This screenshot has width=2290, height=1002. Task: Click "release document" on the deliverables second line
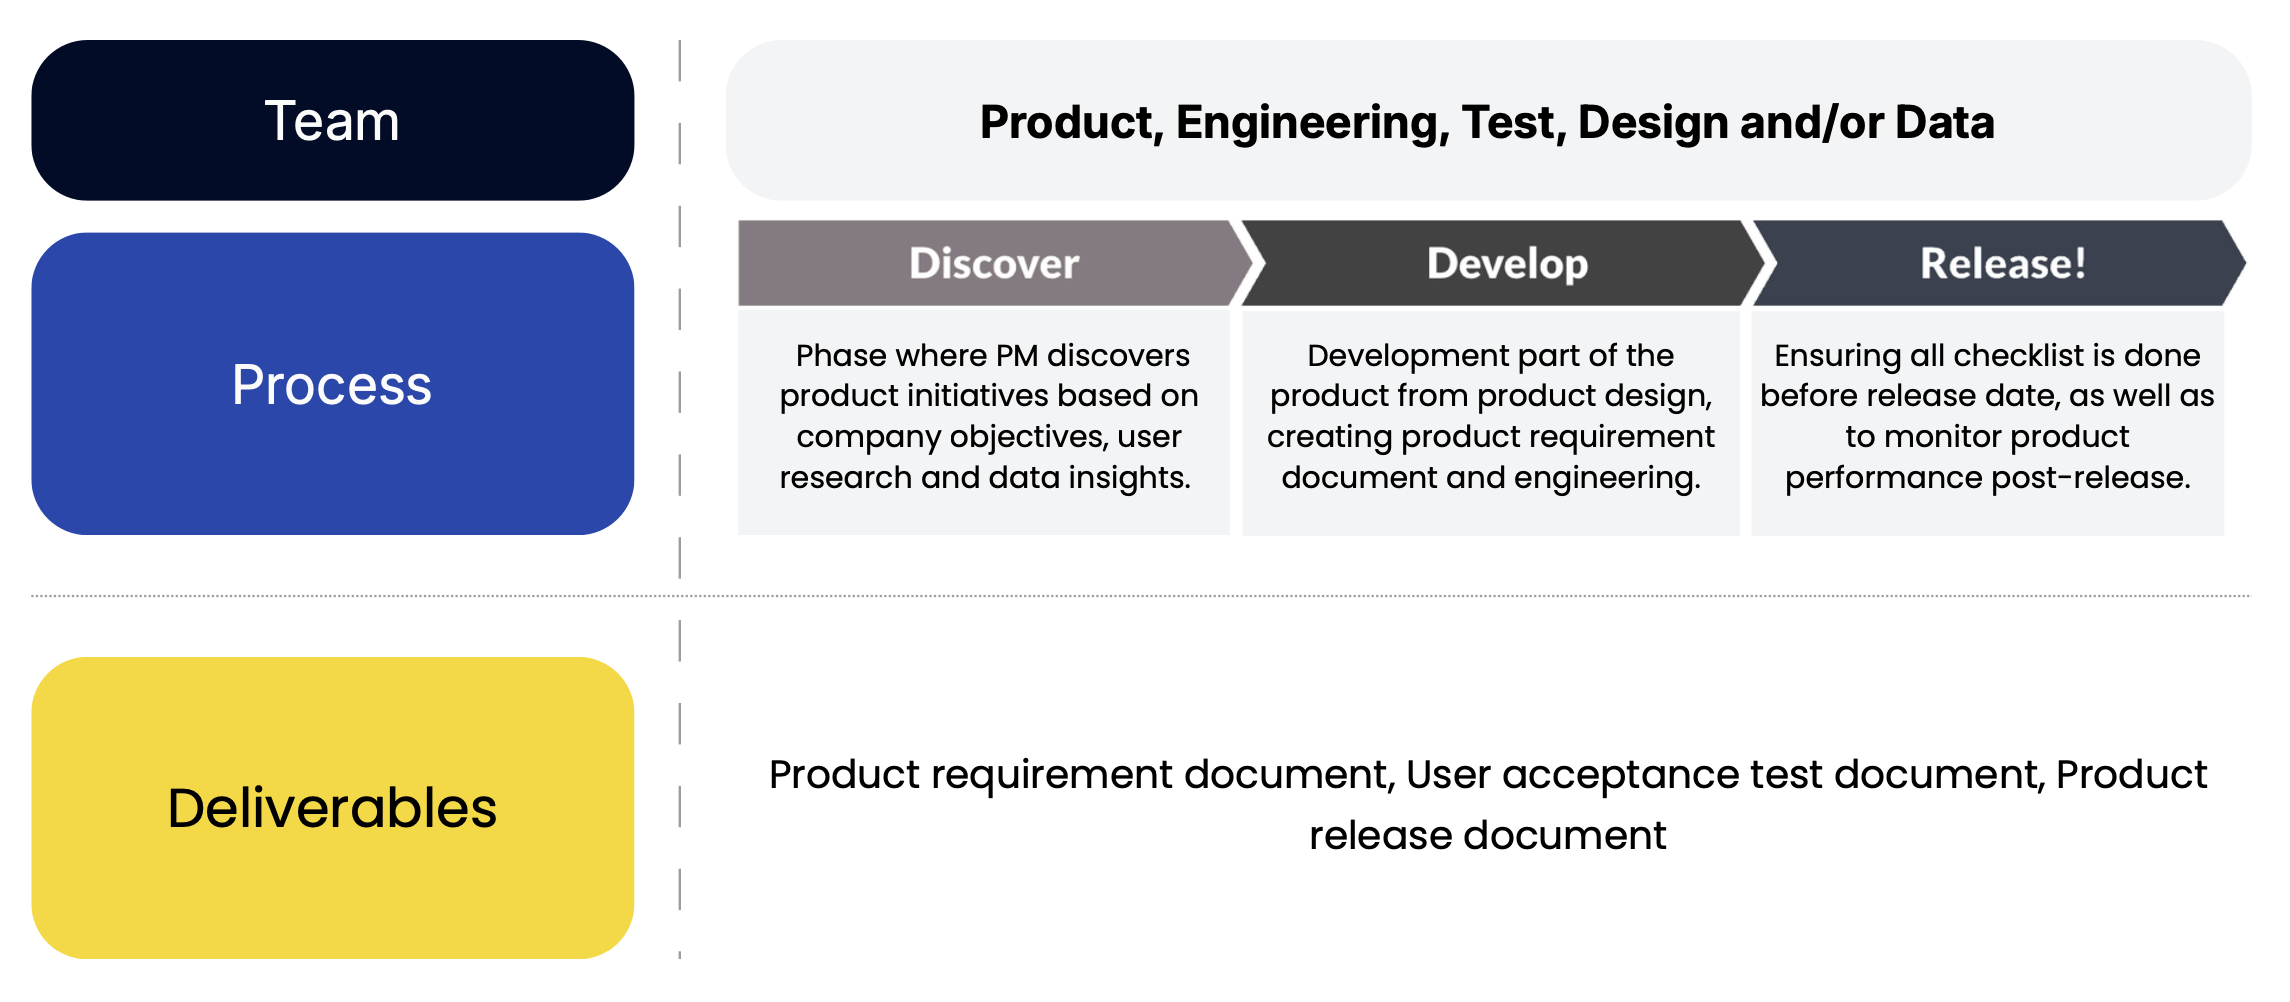pyautogui.click(x=1488, y=836)
